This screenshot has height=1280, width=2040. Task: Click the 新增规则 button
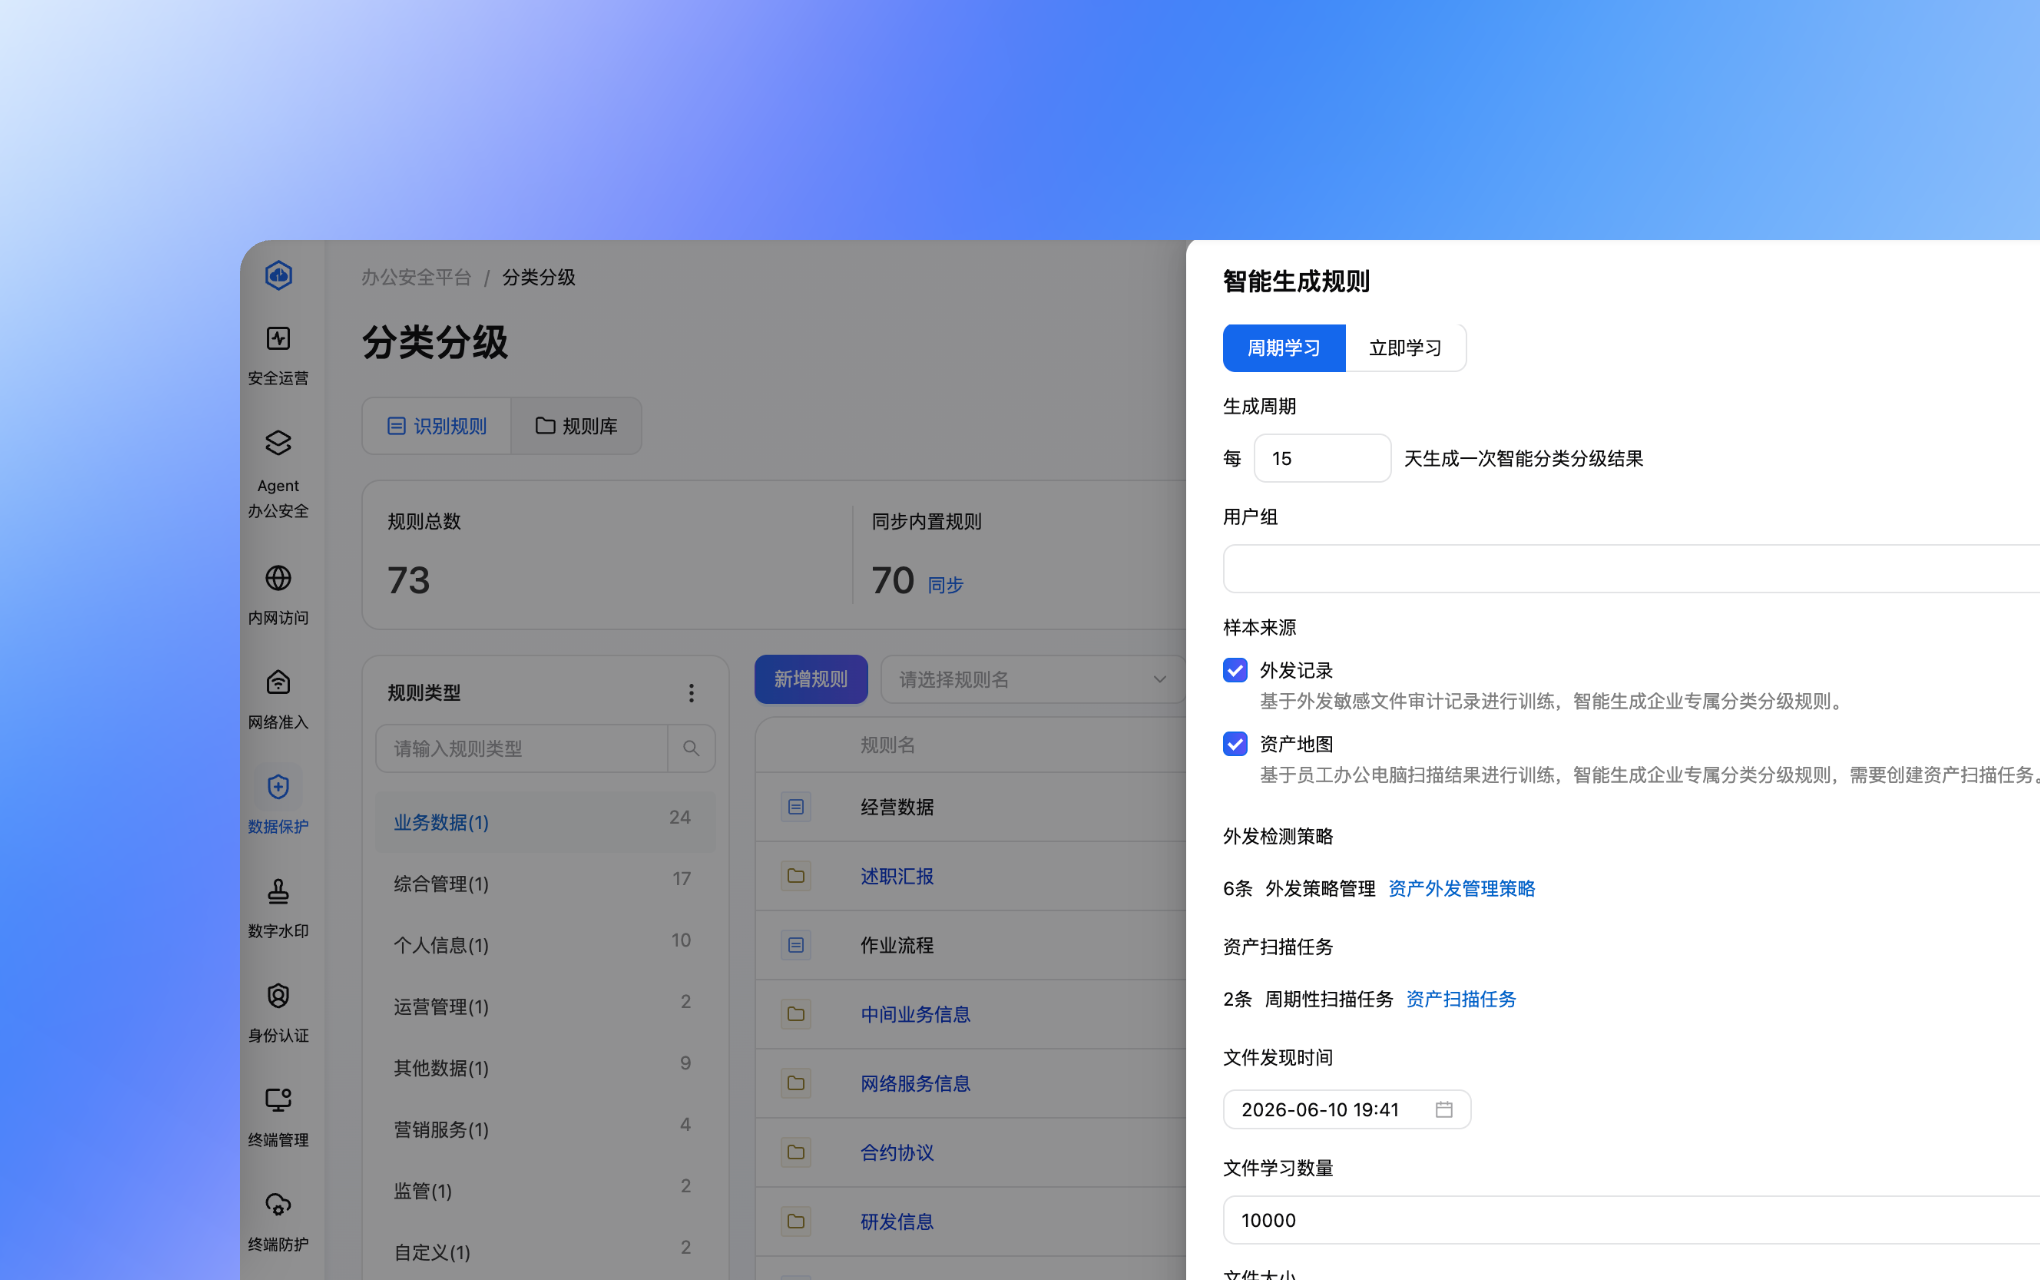tap(811, 680)
